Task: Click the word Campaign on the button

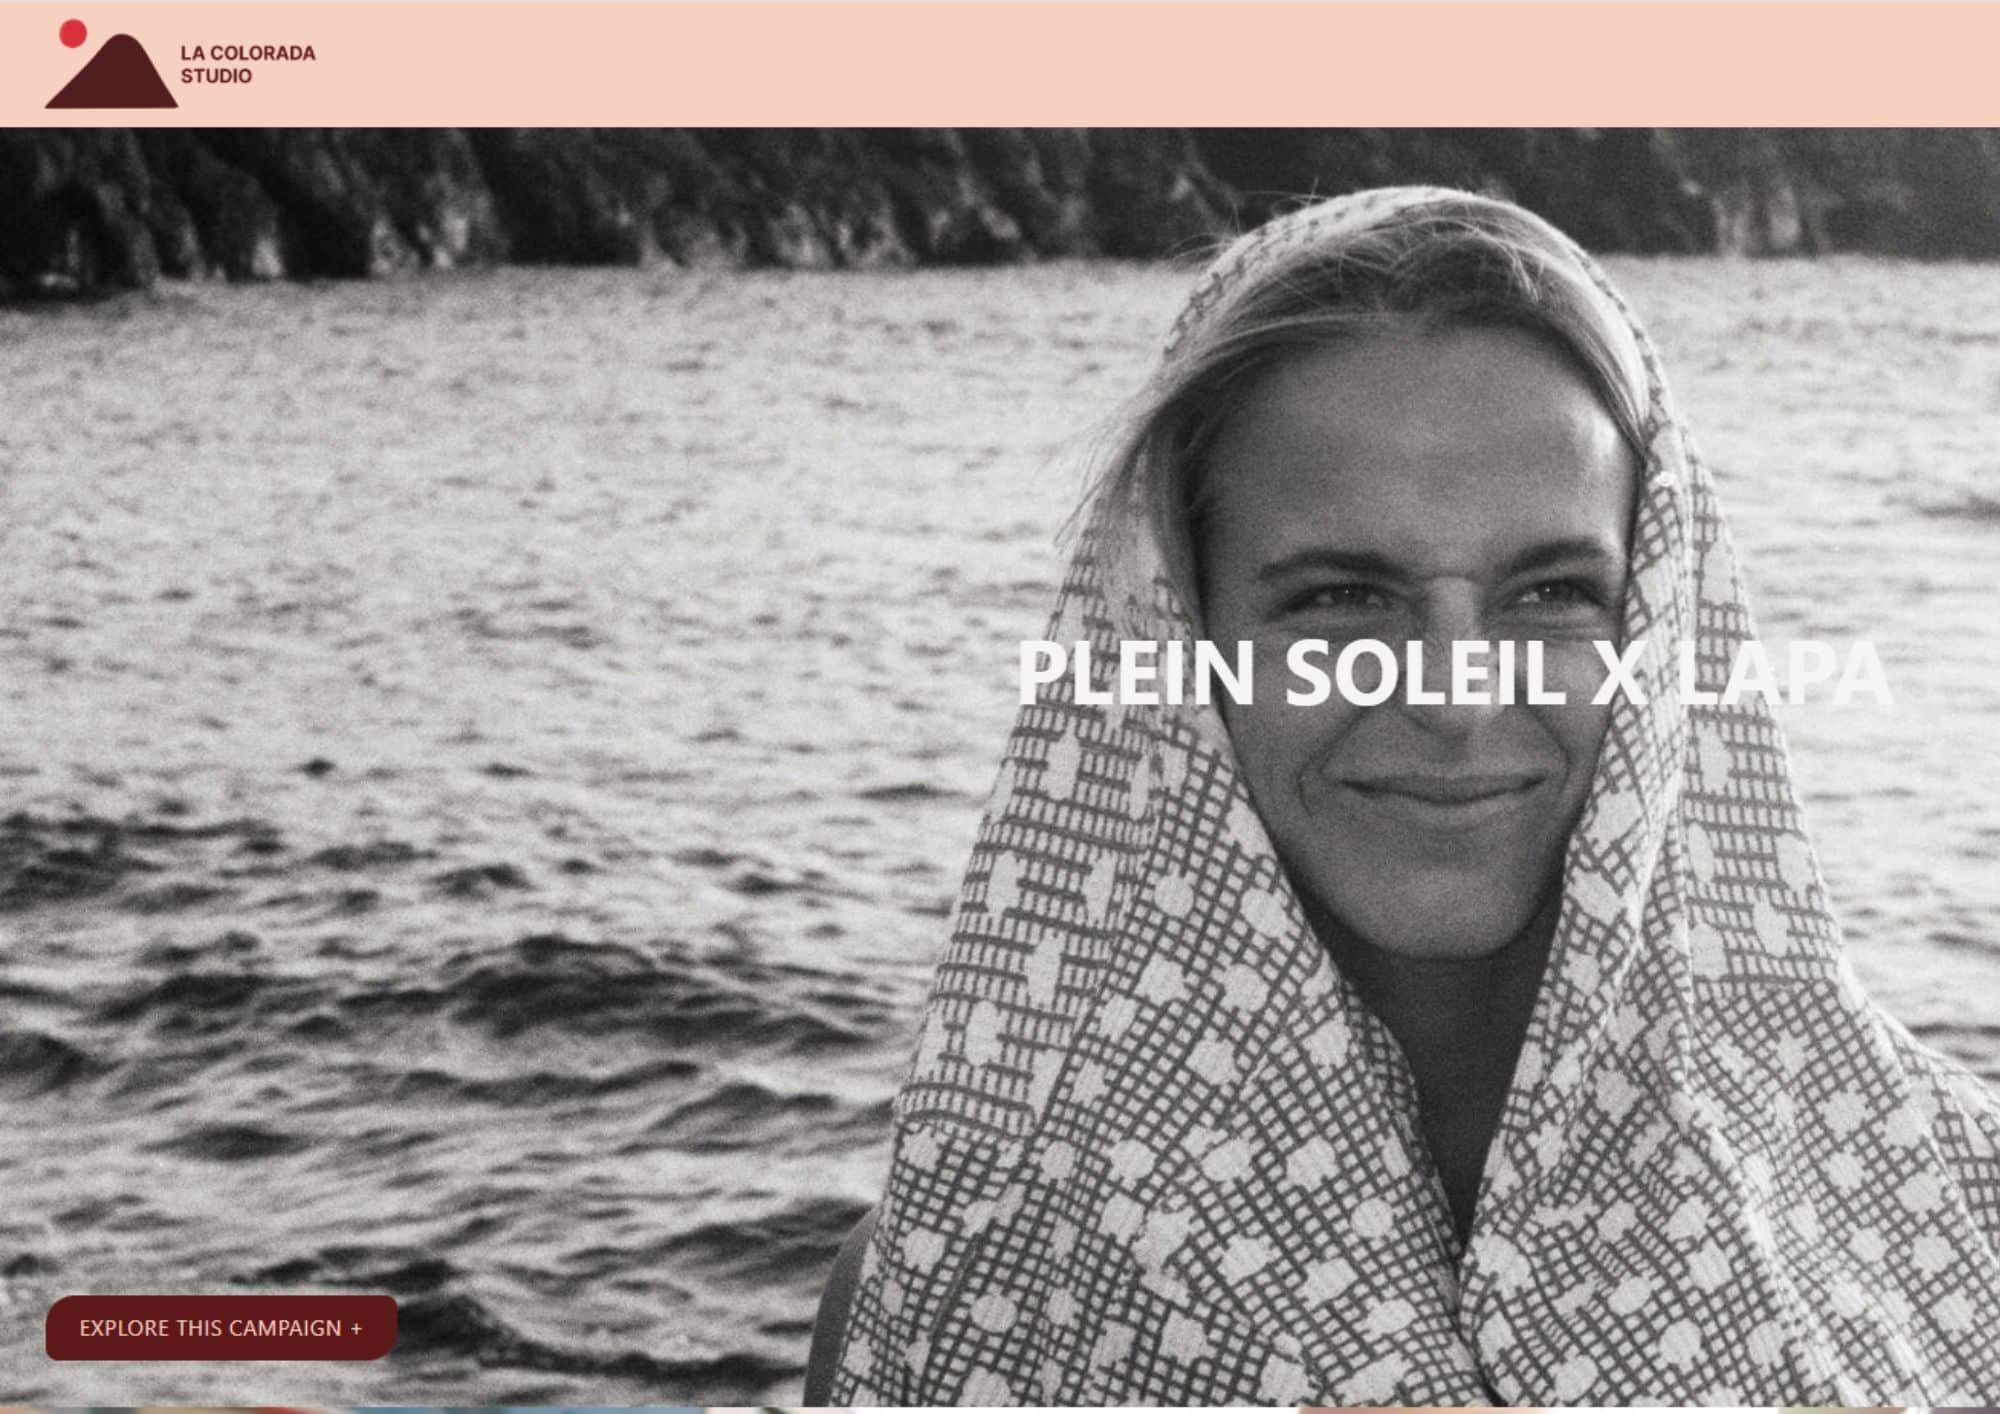Action: tap(286, 1328)
